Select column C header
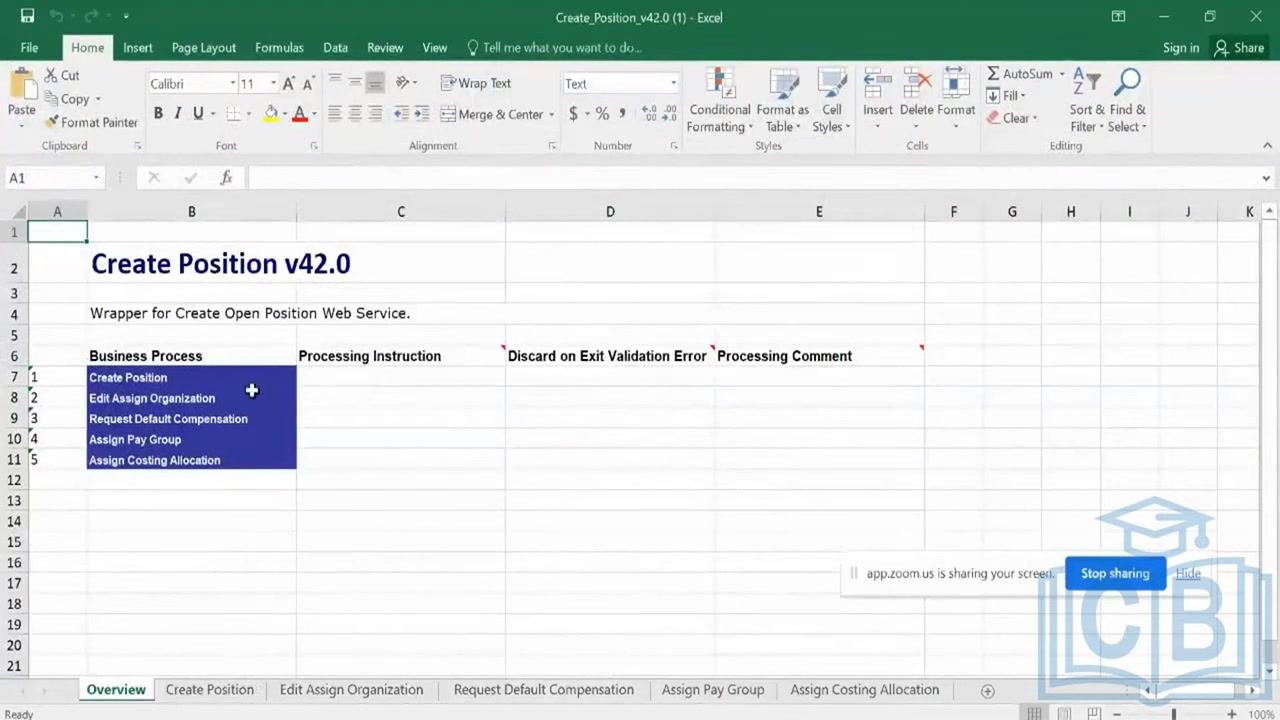Image resolution: width=1280 pixels, height=720 pixels. (x=401, y=212)
